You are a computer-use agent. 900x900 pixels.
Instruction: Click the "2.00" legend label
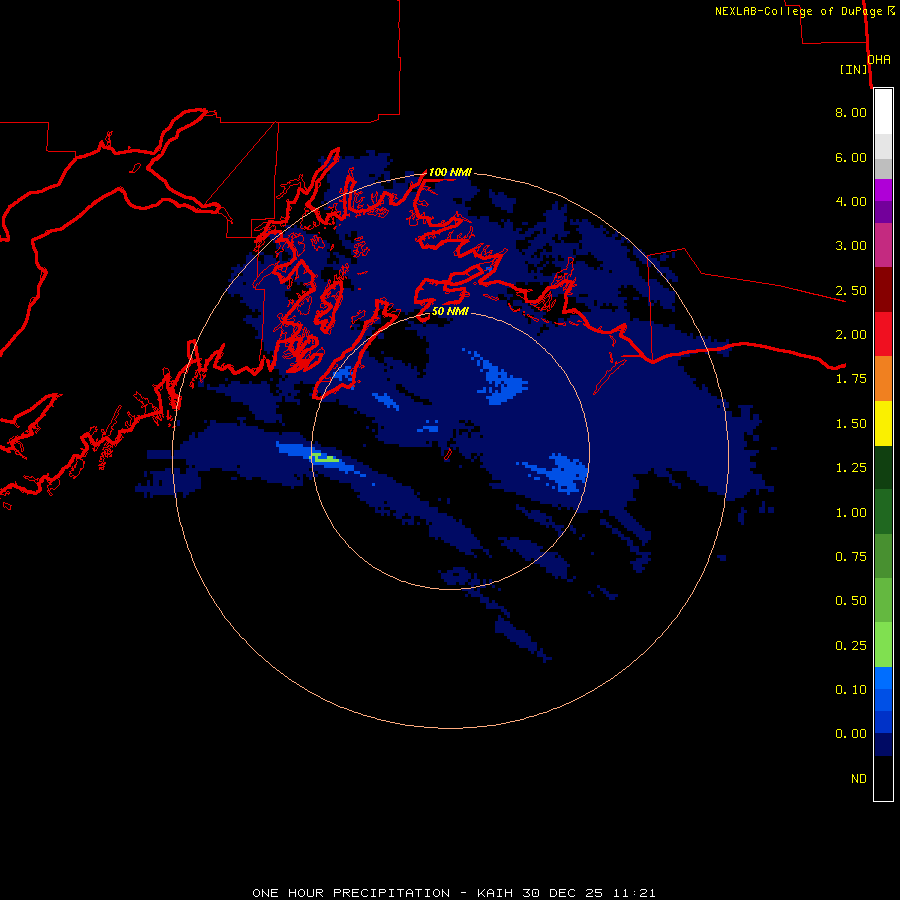coord(851,335)
